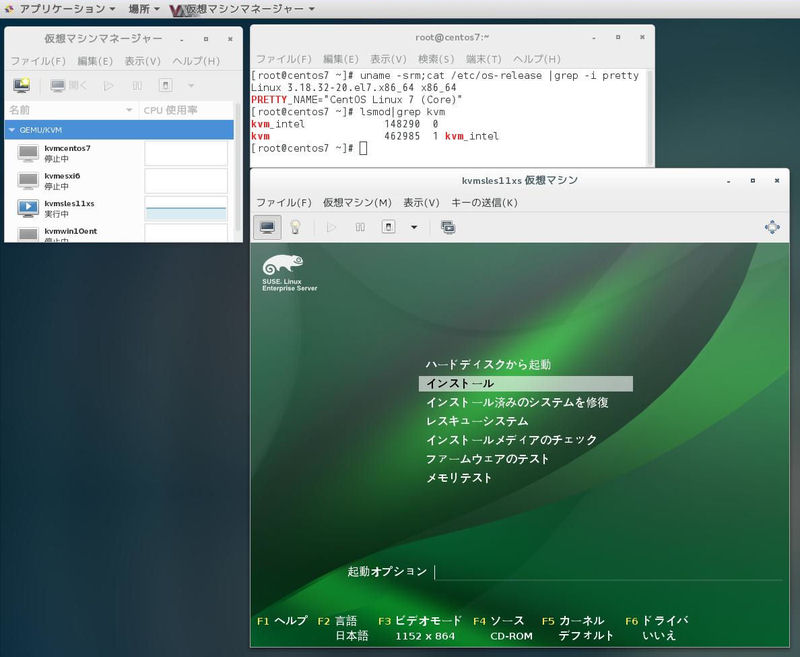This screenshot has height=657, width=800.
Task: Click the 起動オプション input field
Action: [608, 572]
